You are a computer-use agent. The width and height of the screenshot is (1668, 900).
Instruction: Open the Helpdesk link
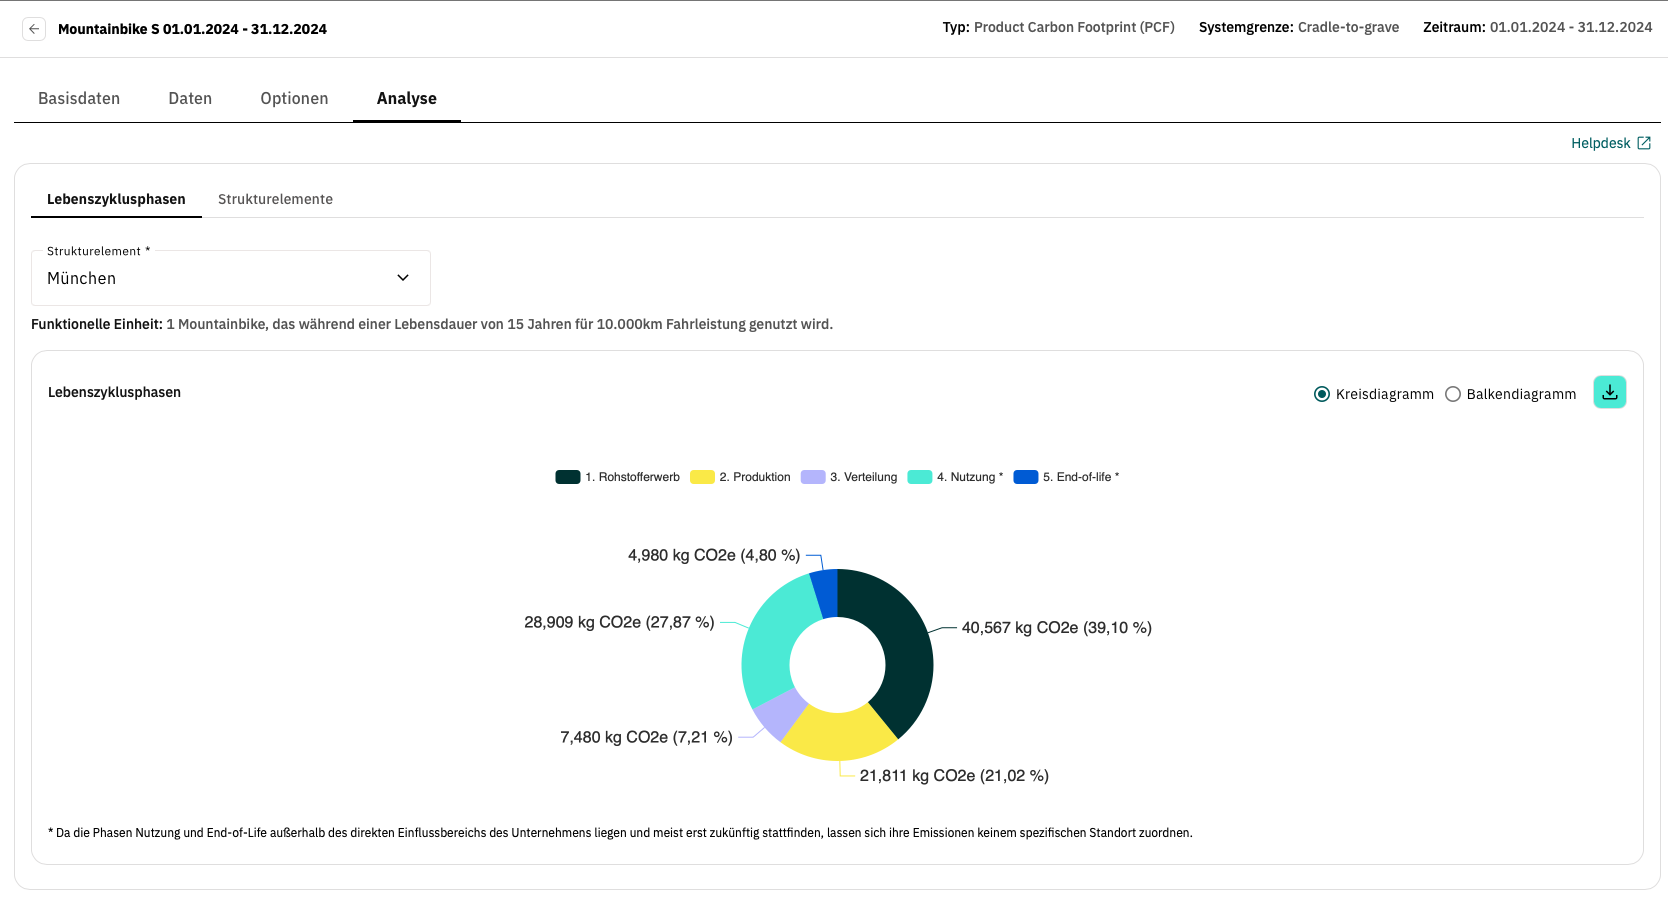click(x=1600, y=143)
